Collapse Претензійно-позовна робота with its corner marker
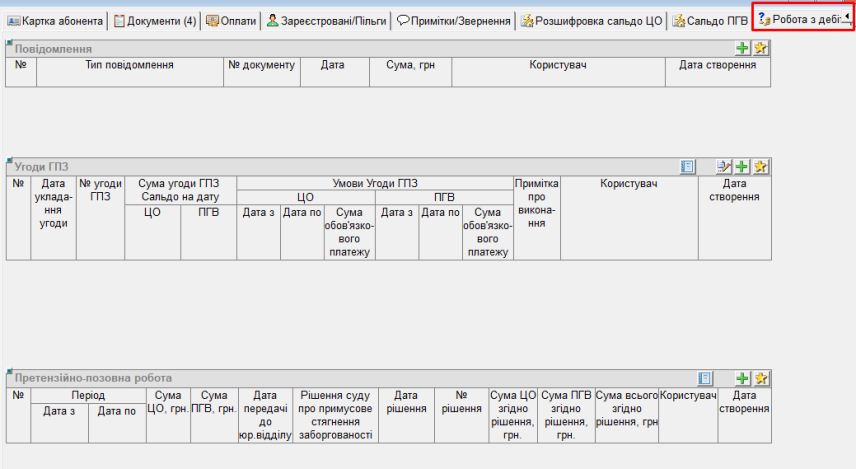The image size is (856, 469). (x=10, y=373)
